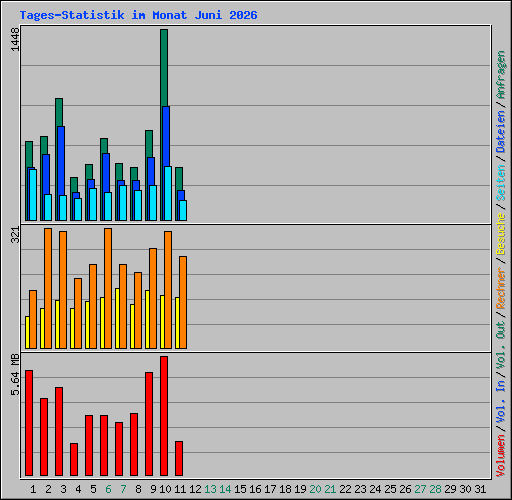Image resolution: width=512 pixels, height=500 pixels.
Task: Click the cyan Seiten bar for day 1
Action: [33, 195]
